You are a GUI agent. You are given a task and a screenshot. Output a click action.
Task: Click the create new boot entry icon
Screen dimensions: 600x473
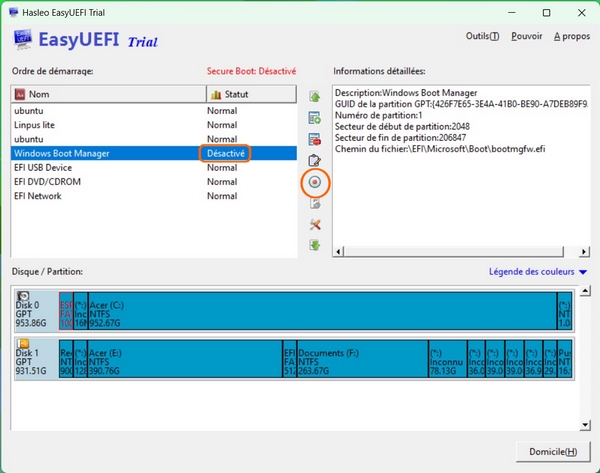pyautogui.click(x=315, y=118)
